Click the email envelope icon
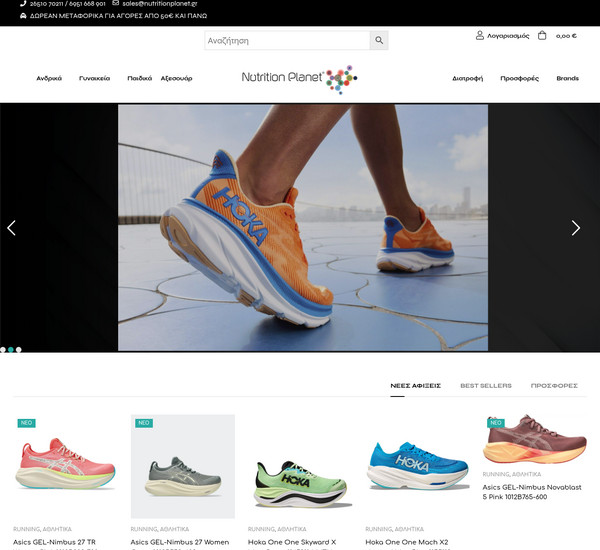This screenshot has height=550, width=600. point(116,3)
